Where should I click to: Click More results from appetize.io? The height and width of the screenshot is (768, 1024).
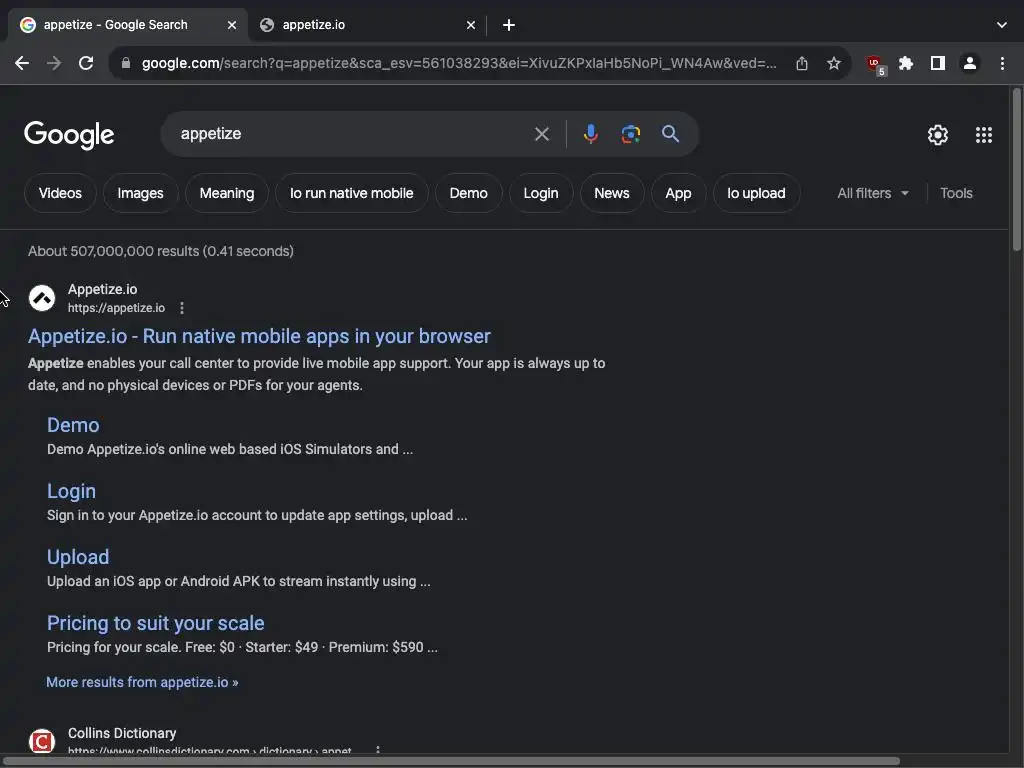[142, 682]
